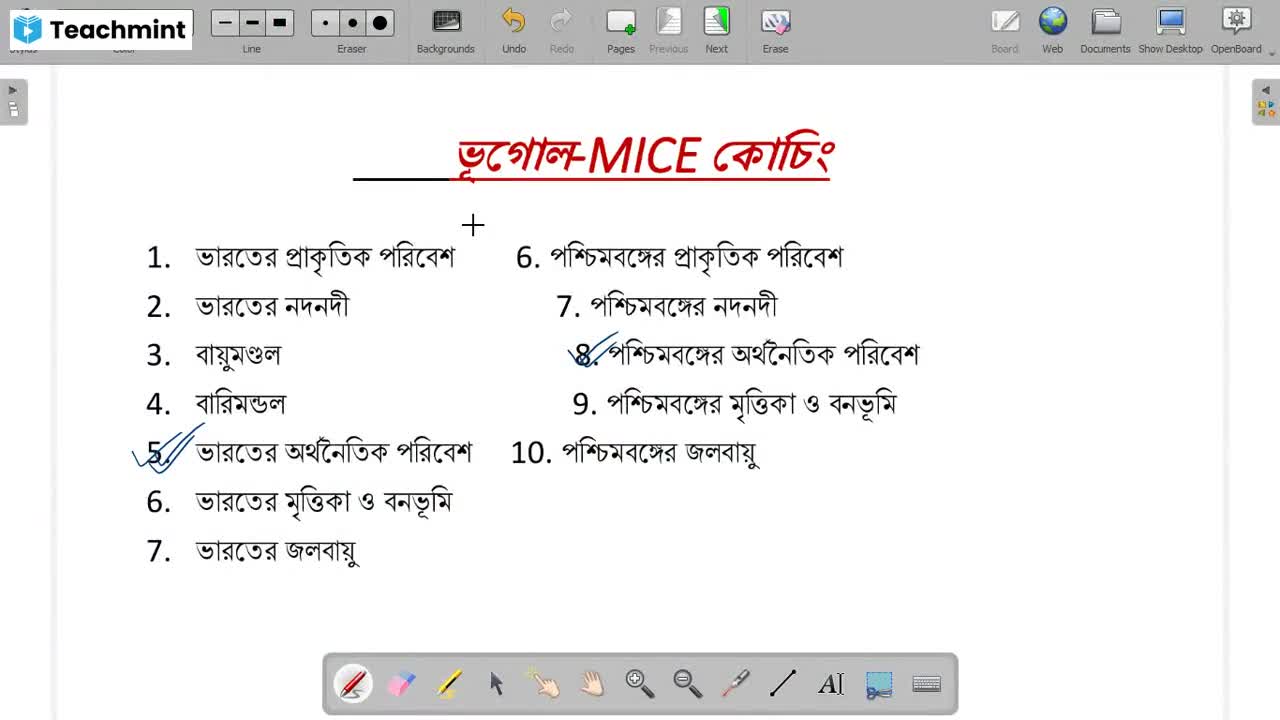Click the Zoom Out magnifier tool
This screenshot has width=1280, height=720.
tap(688, 684)
